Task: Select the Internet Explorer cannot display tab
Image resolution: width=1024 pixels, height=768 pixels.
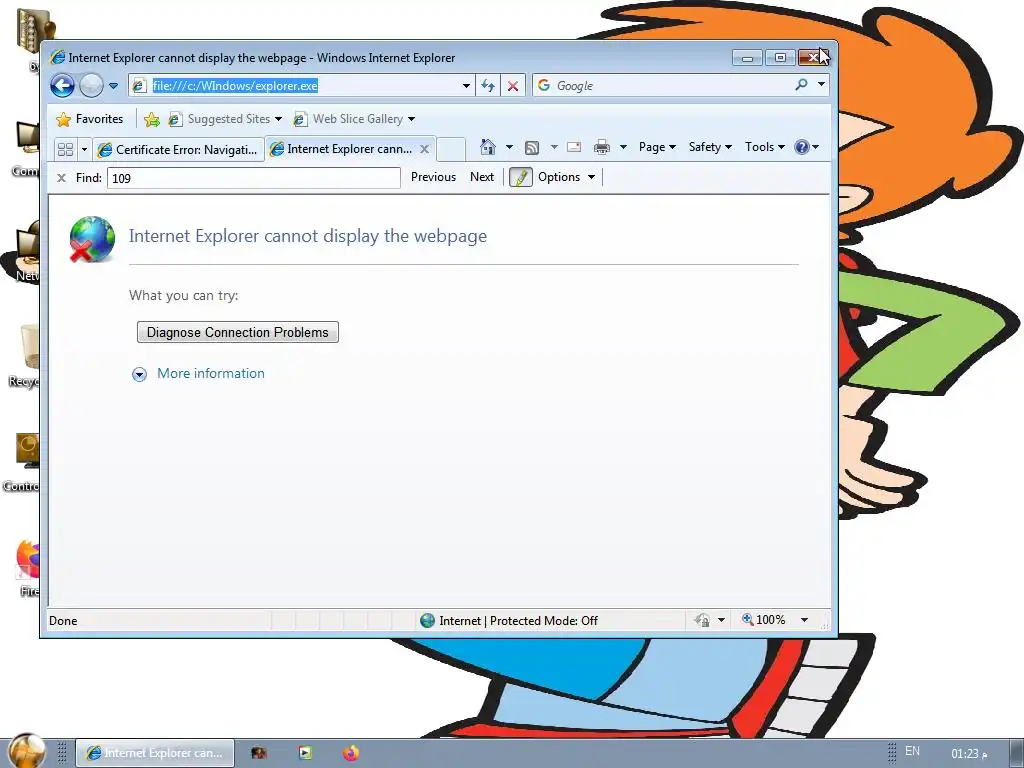Action: 343,149
